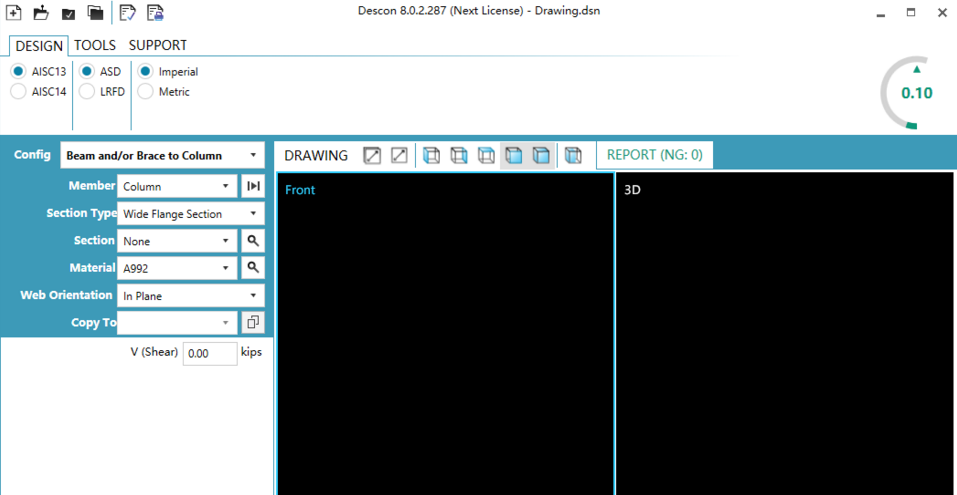Select the AISC13 radio button

click(18, 71)
